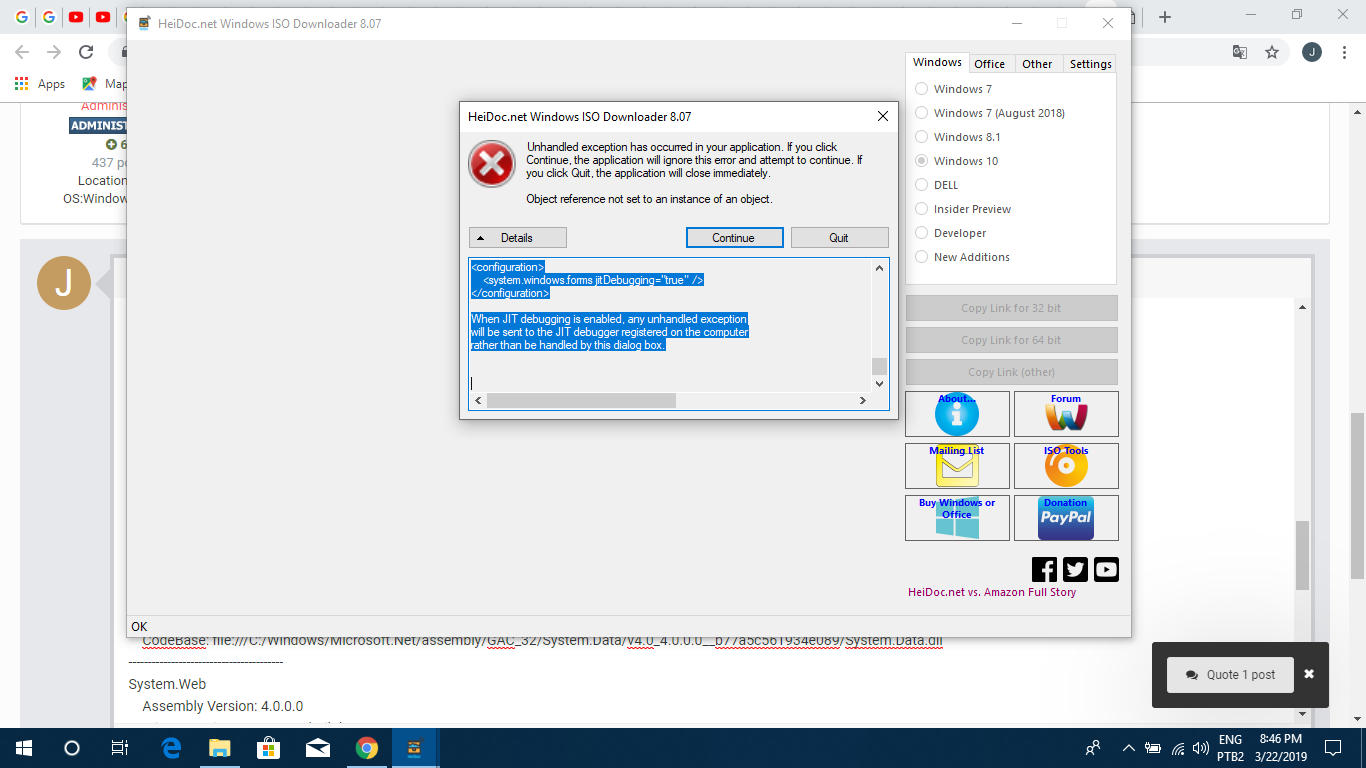Reload the page in Chrome

tap(86, 52)
